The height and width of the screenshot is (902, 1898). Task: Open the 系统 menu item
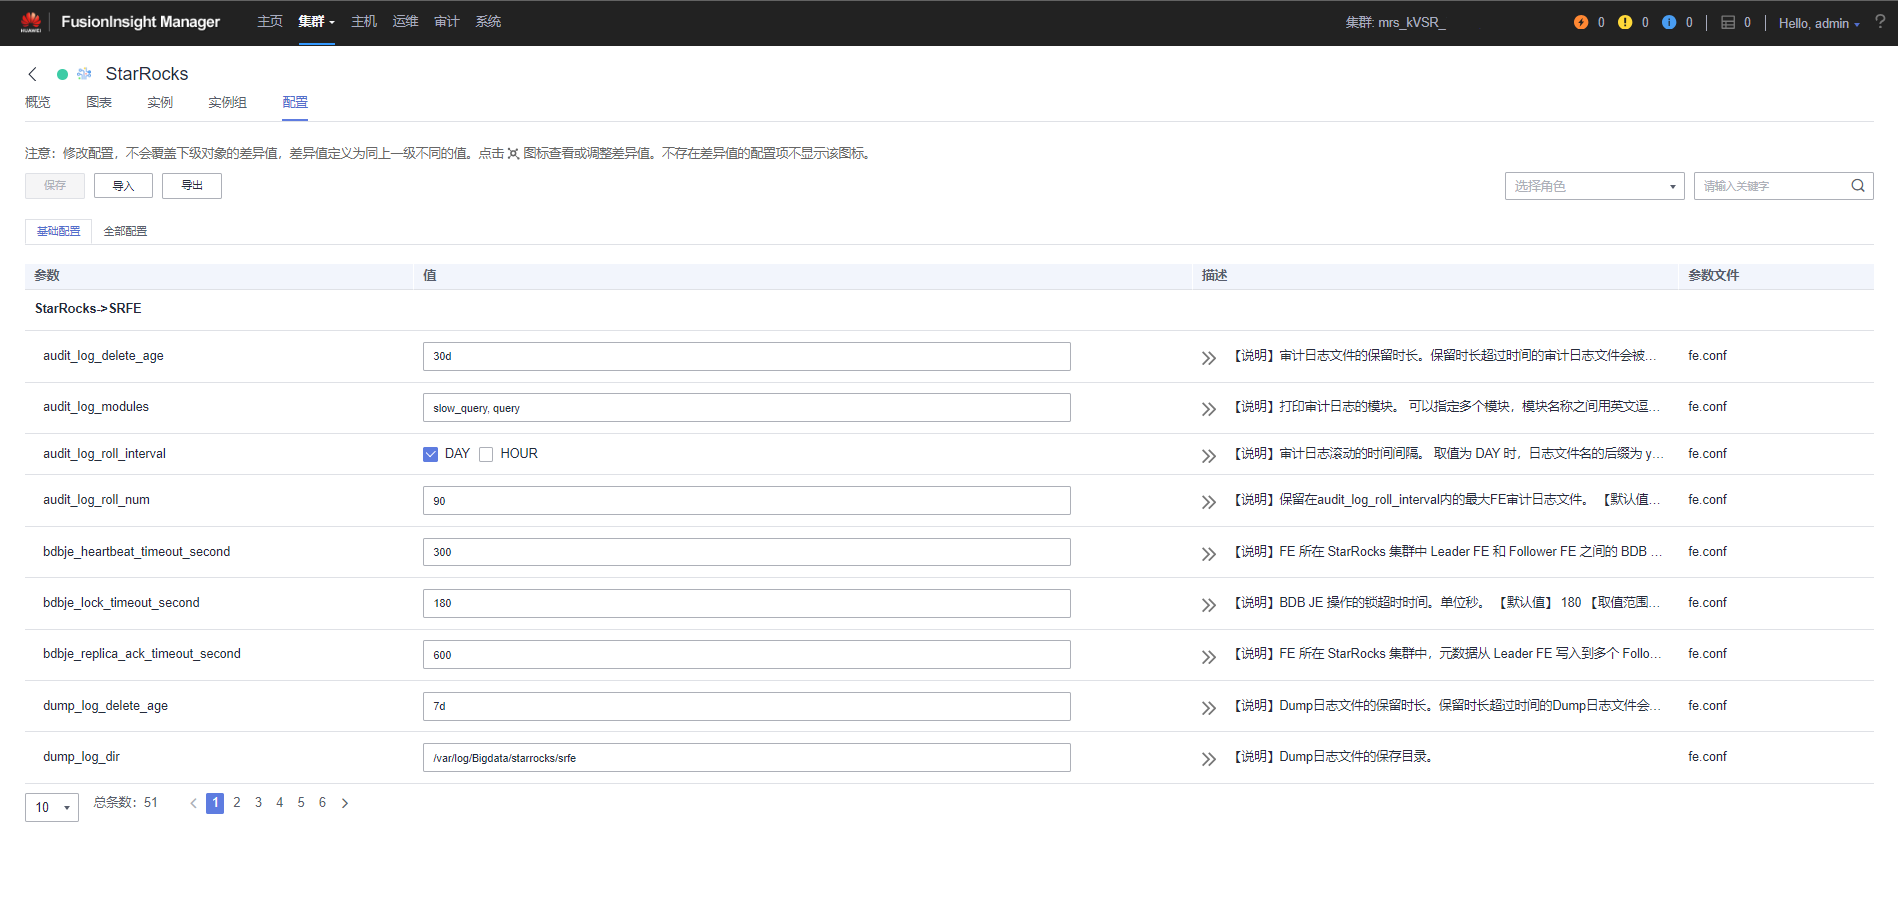(488, 22)
